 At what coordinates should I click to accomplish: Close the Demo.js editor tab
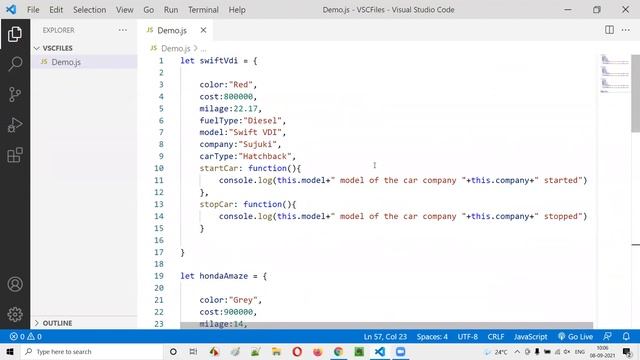pyautogui.click(x=203, y=30)
